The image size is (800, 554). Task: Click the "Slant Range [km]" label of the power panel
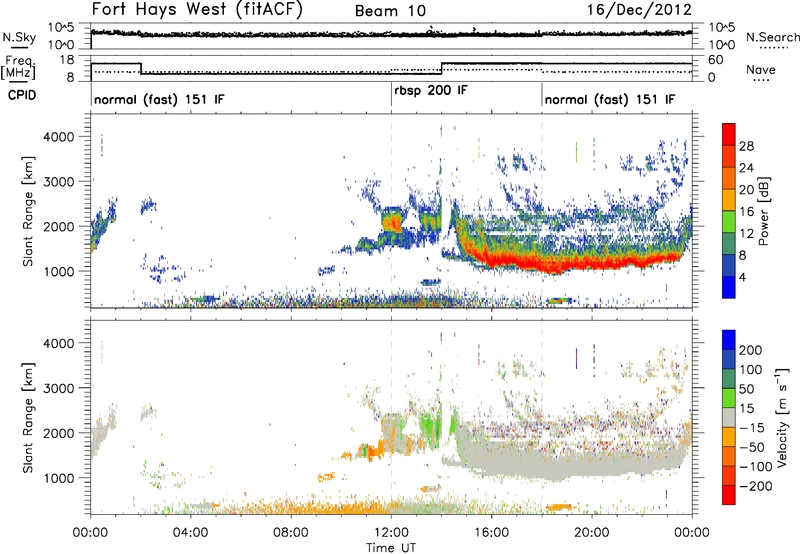coord(28,211)
